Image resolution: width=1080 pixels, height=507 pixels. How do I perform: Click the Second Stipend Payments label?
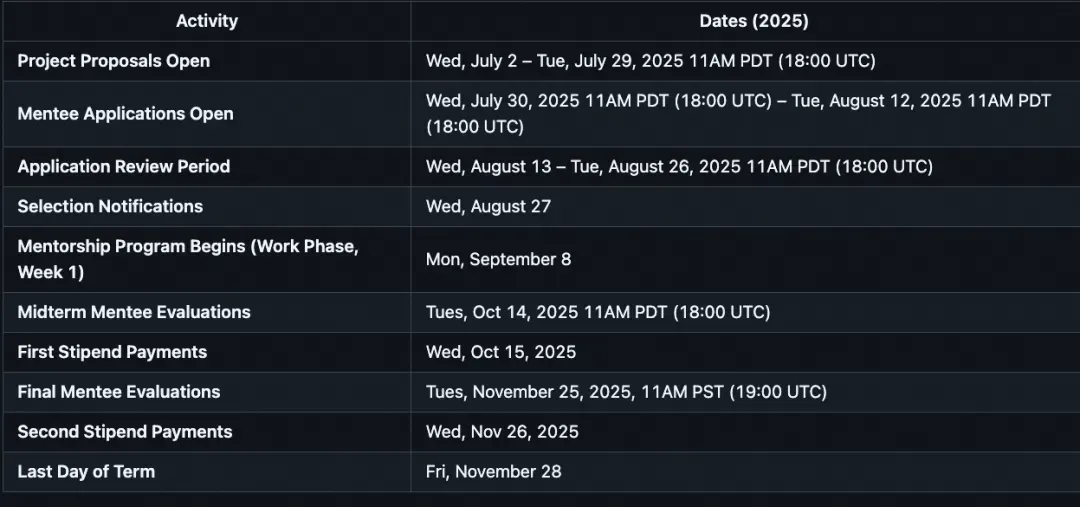coord(125,432)
